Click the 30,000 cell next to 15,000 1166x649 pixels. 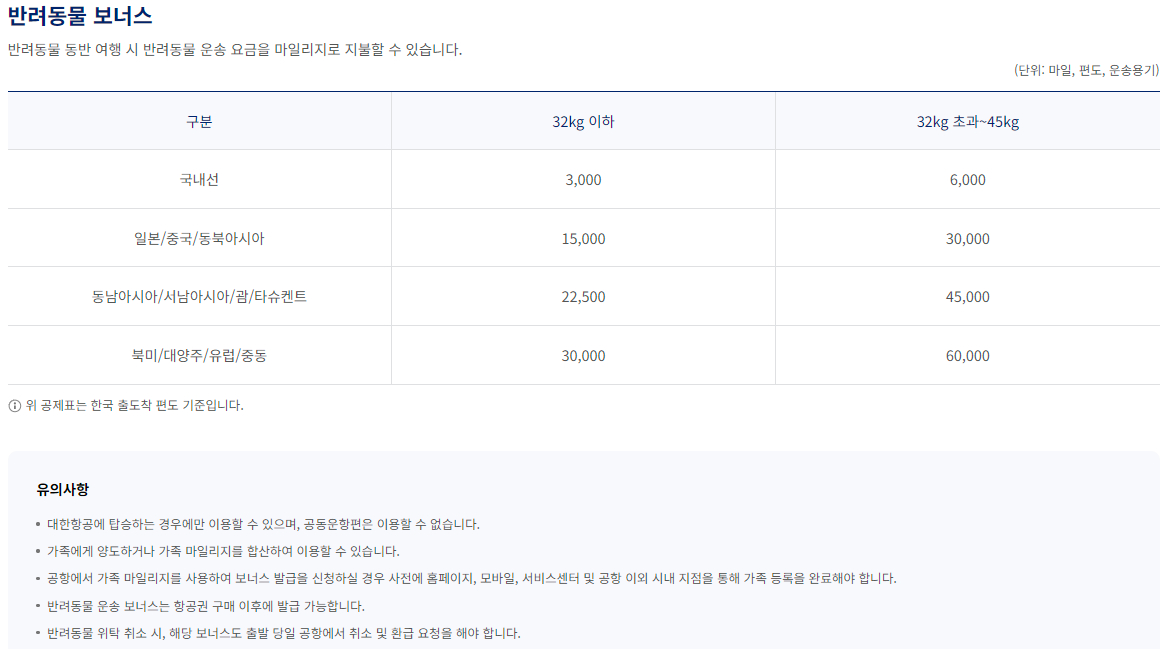[x=965, y=237]
